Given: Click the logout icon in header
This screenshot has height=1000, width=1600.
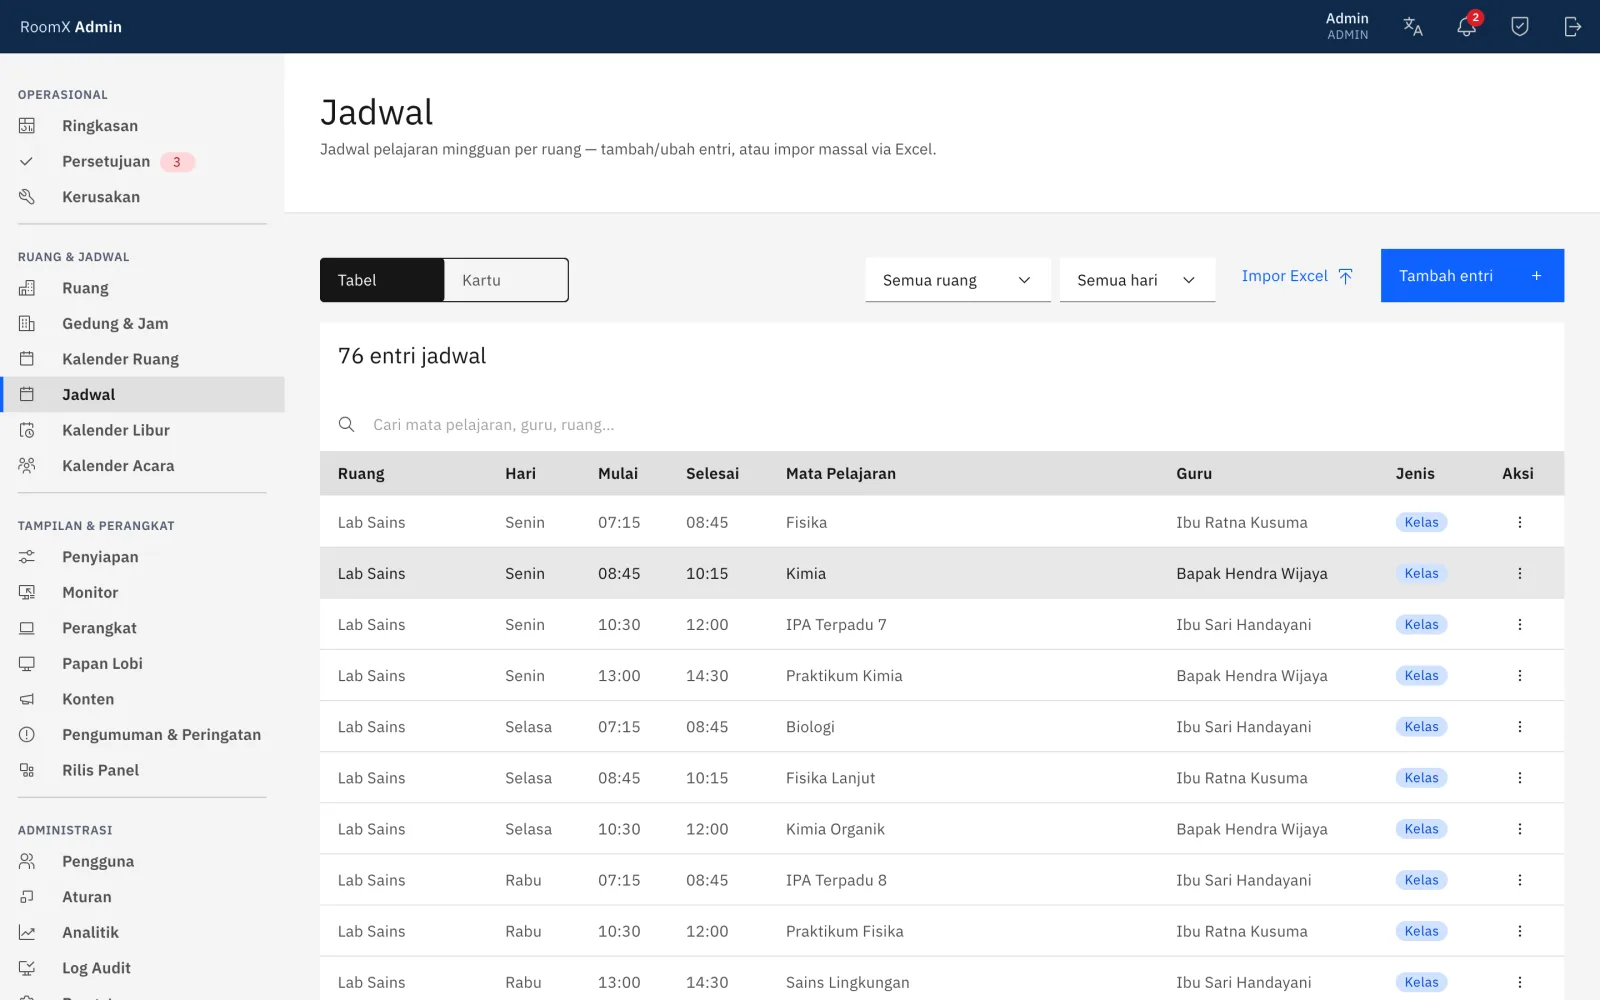Looking at the screenshot, I should click(x=1573, y=27).
